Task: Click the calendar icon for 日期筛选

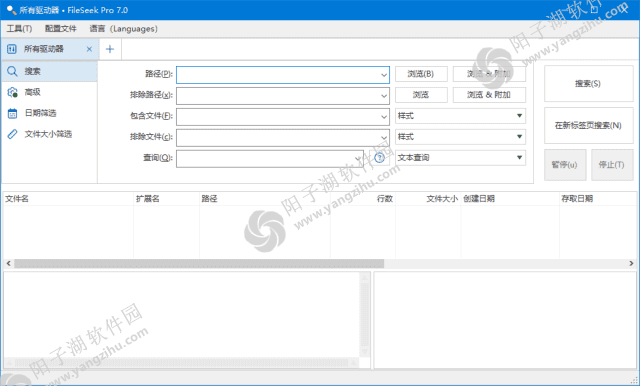Action: (x=12, y=113)
